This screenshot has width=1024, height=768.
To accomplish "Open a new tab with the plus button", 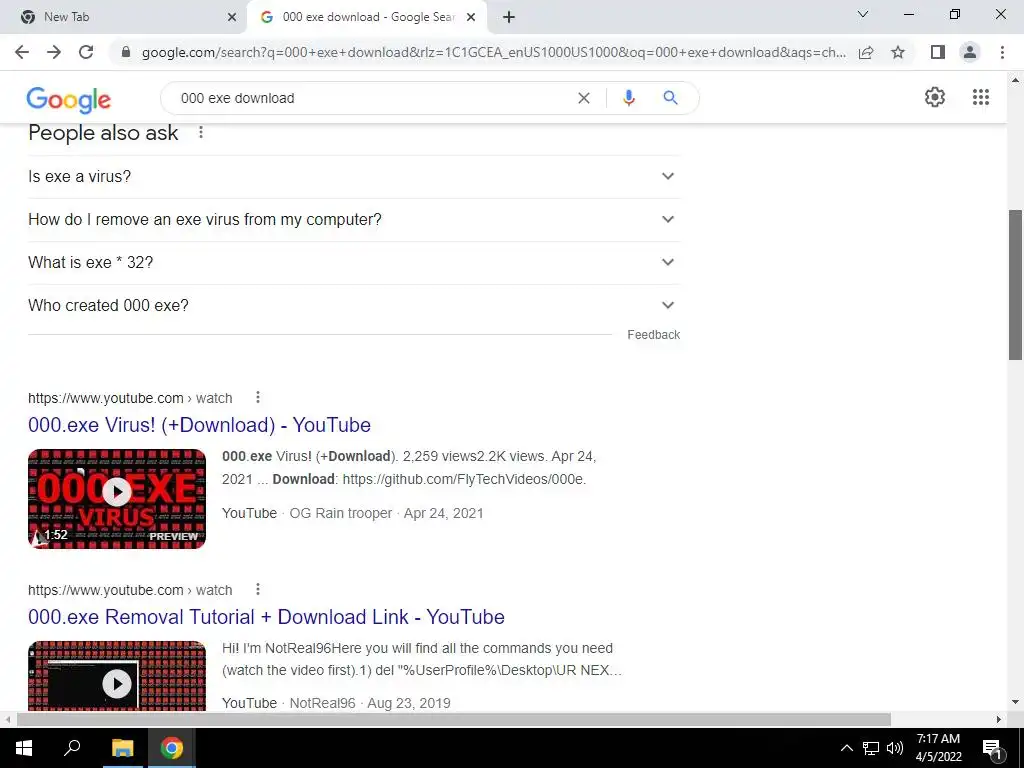I will point(509,18).
